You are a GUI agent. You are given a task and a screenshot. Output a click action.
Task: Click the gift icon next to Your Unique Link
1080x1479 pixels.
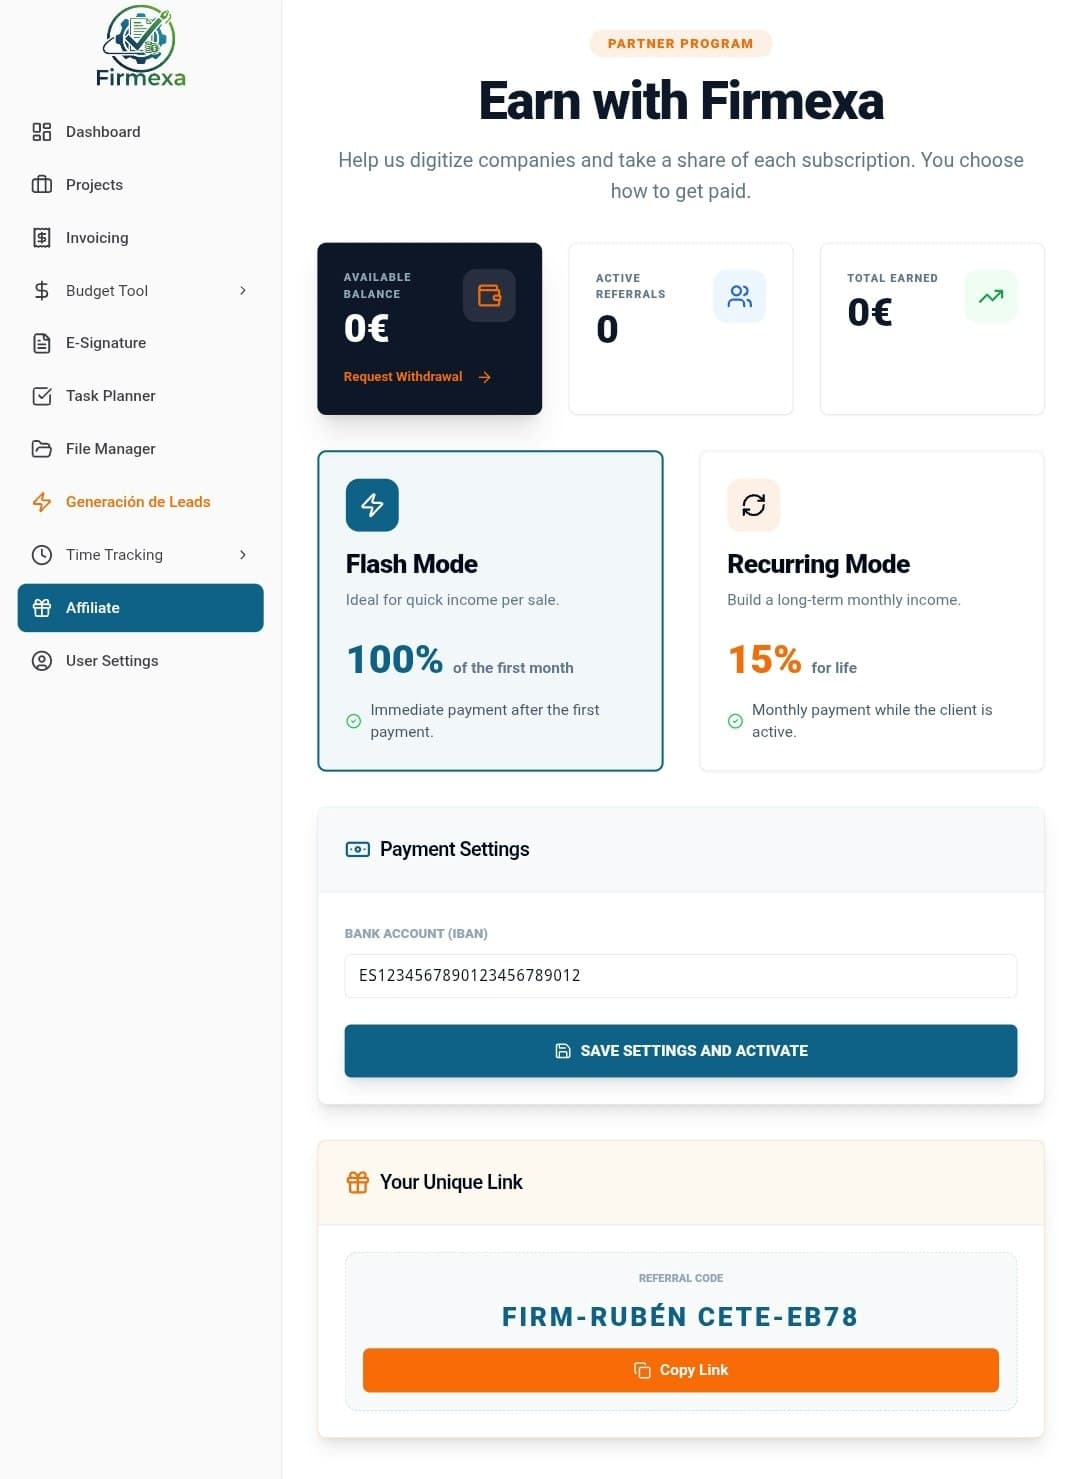click(x=357, y=1181)
